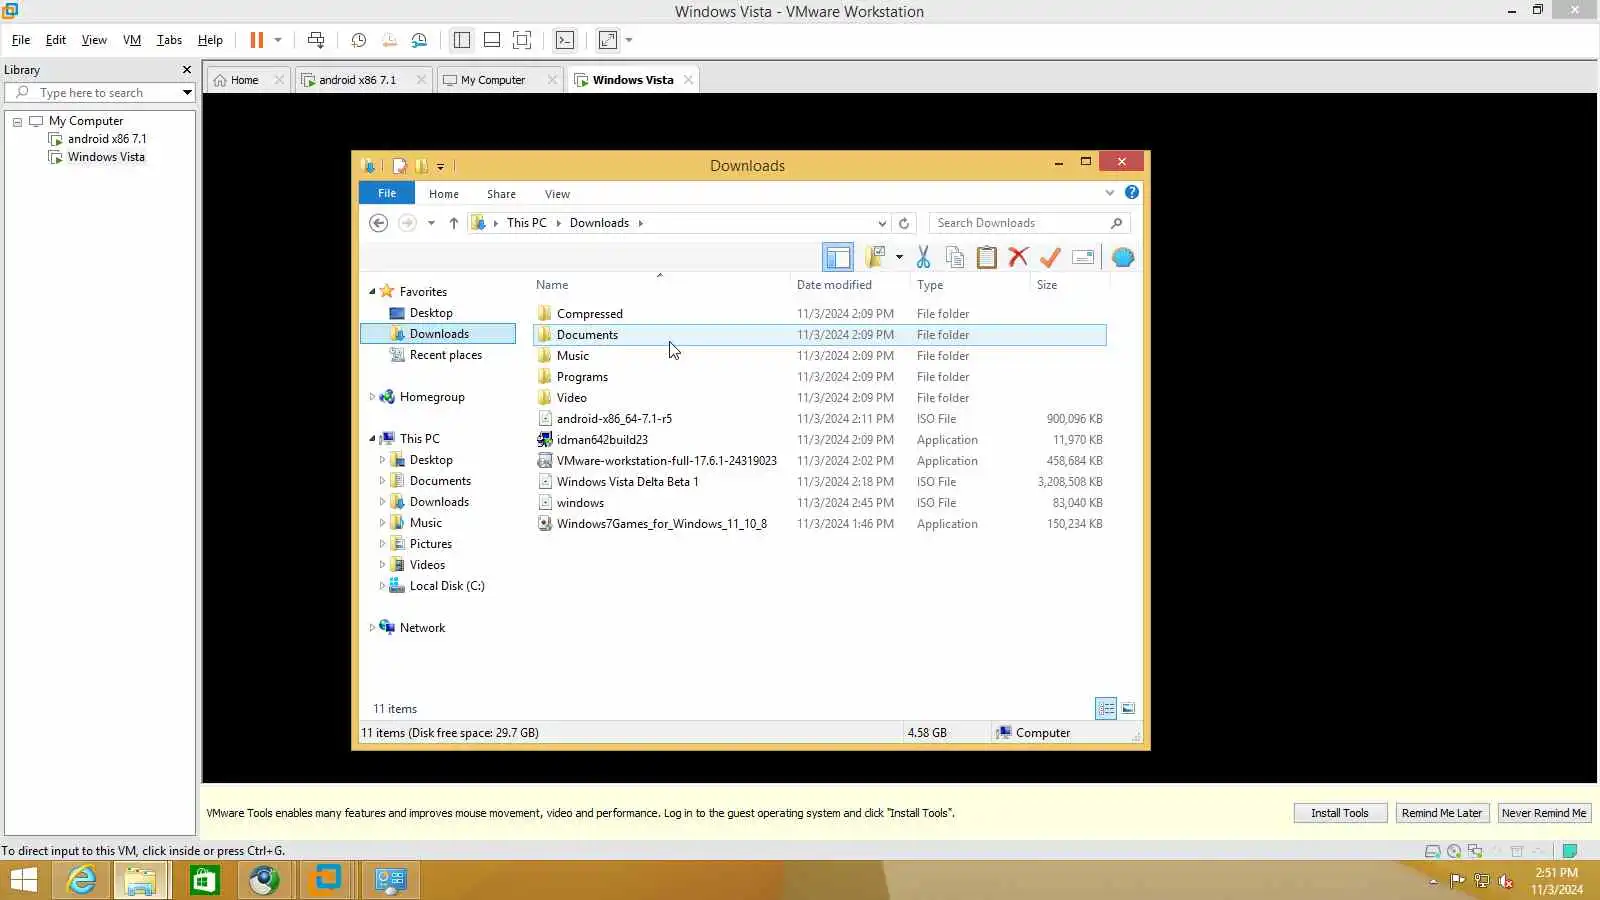Toggle the VMware library sidebar view

pyautogui.click(x=461, y=40)
